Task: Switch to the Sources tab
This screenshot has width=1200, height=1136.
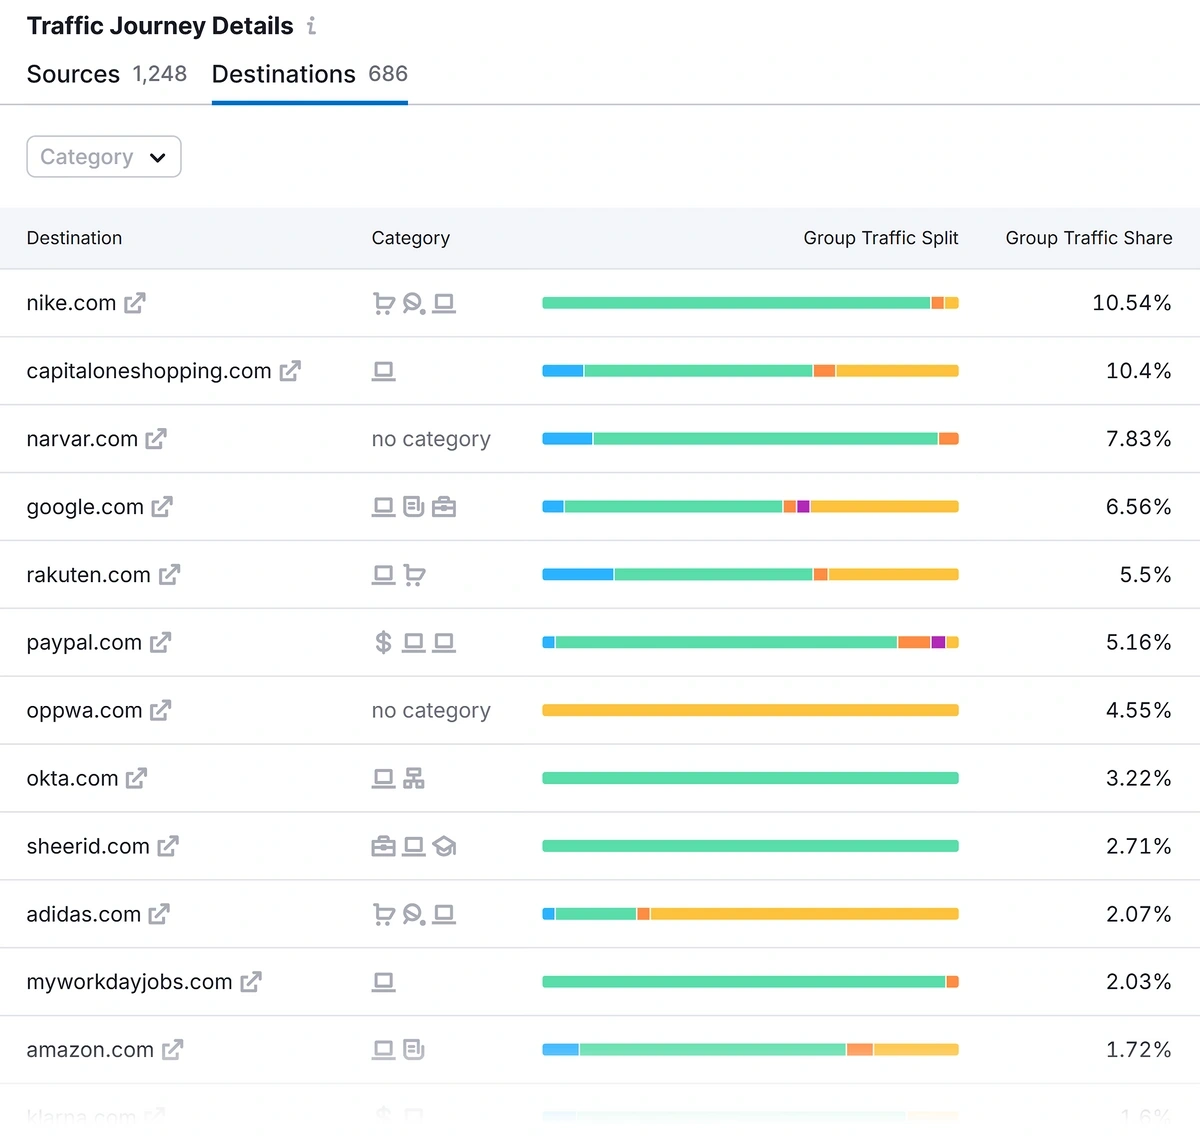Action: [107, 74]
